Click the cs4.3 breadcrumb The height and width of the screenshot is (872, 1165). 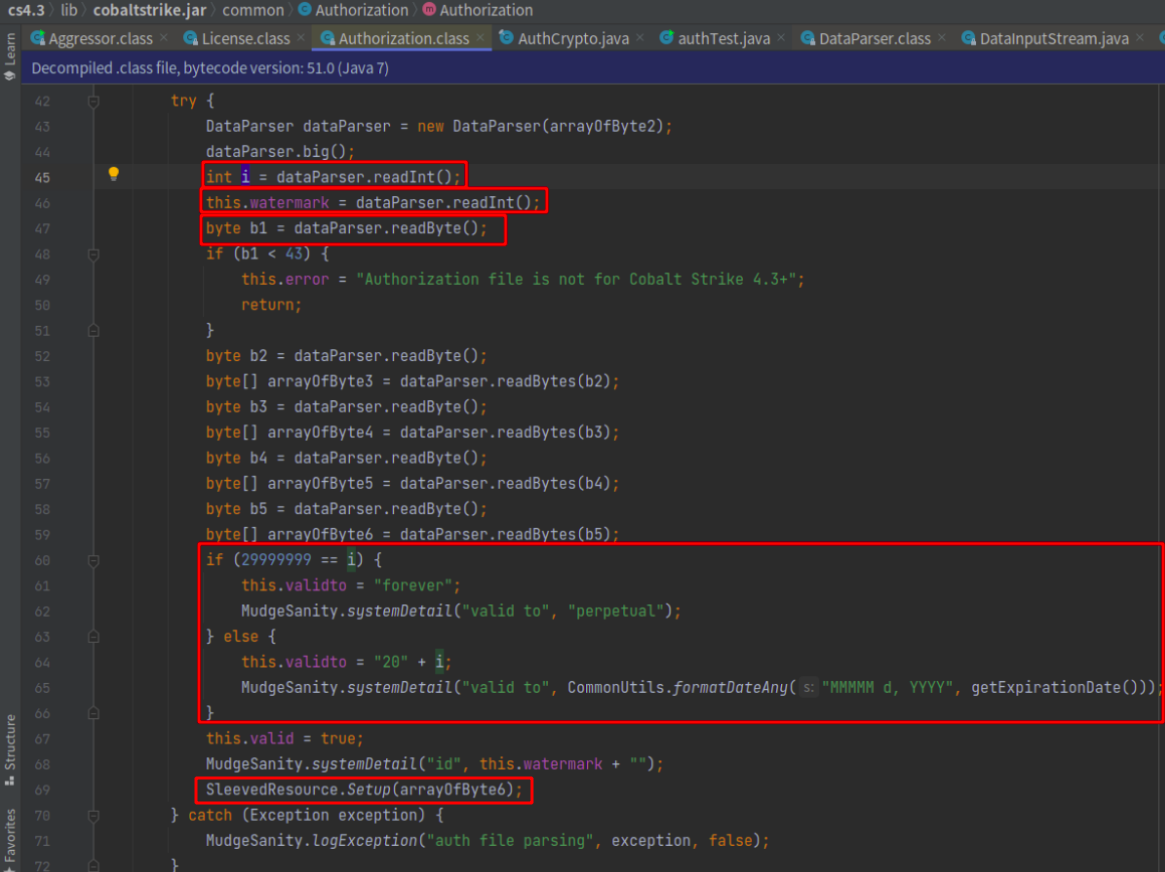pos(26,10)
